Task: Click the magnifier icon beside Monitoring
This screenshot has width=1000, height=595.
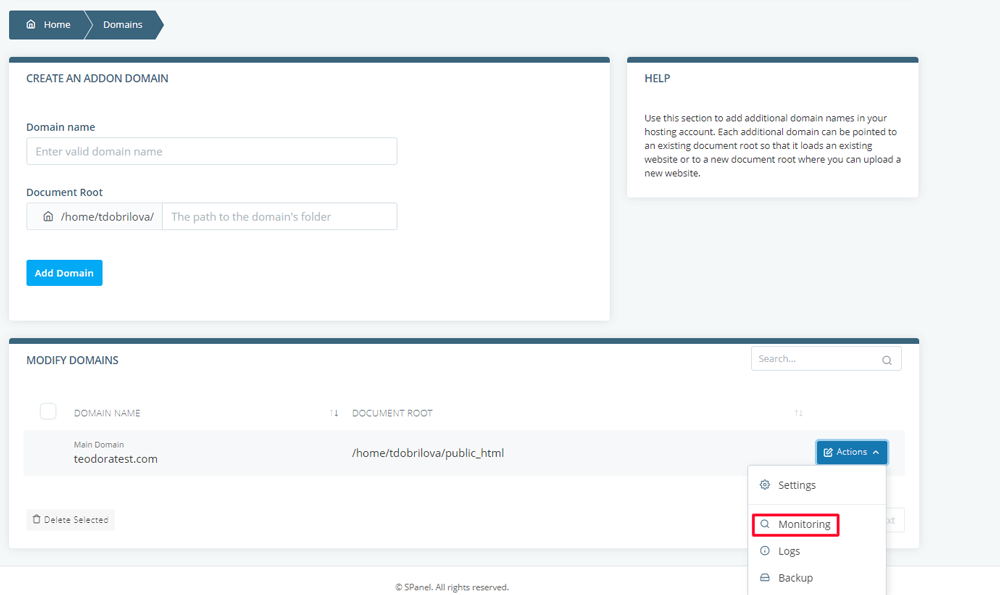Action: click(765, 524)
